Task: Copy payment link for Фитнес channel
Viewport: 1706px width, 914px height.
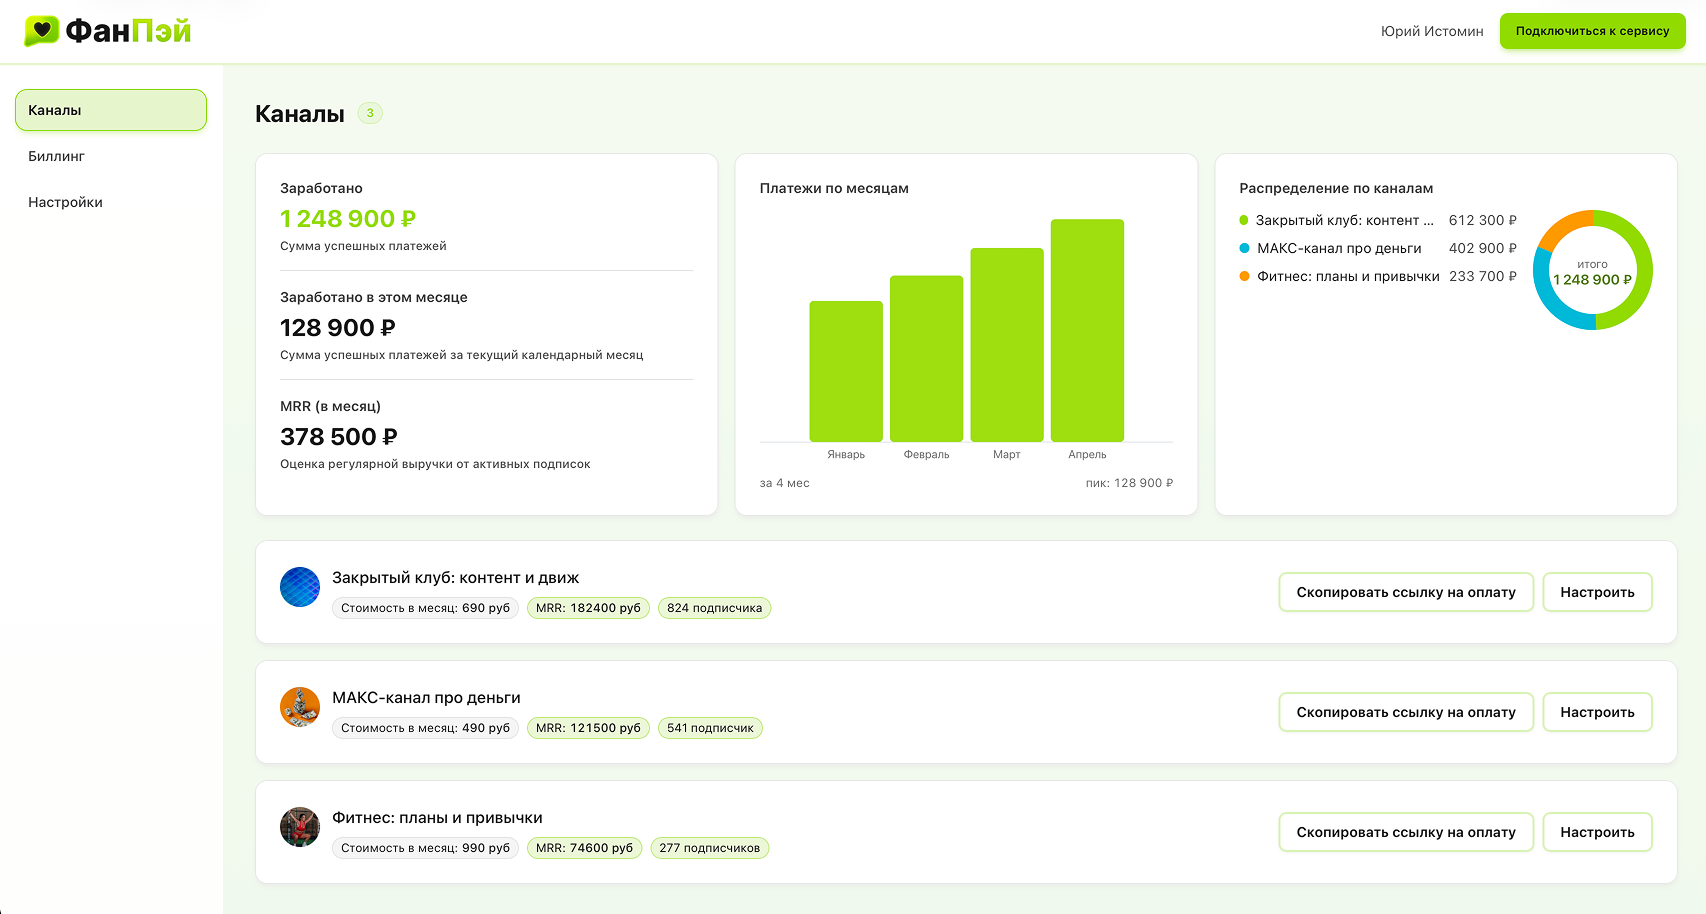Action: [x=1405, y=832]
